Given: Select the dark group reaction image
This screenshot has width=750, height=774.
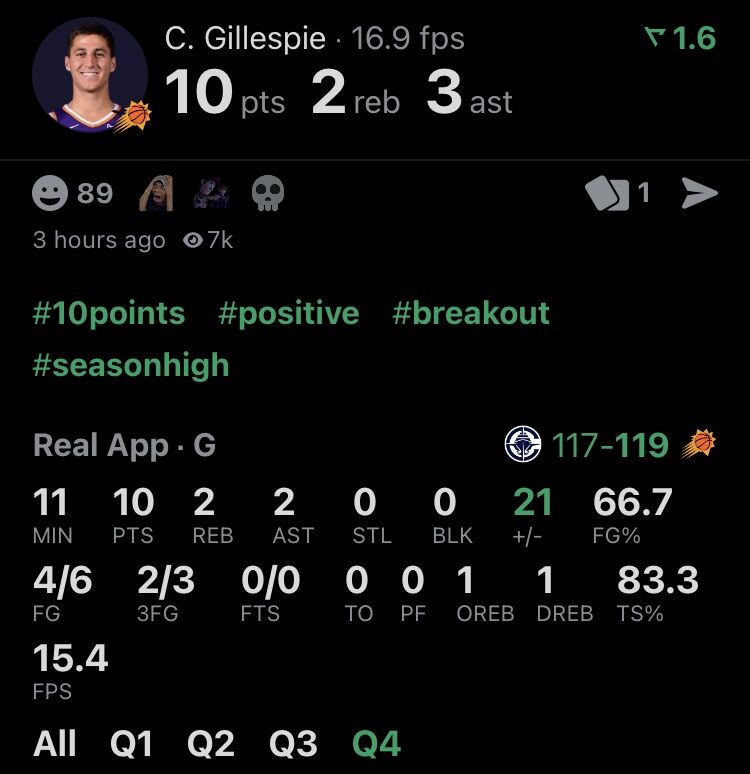Looking at the screenshot, I should (212, 193).
